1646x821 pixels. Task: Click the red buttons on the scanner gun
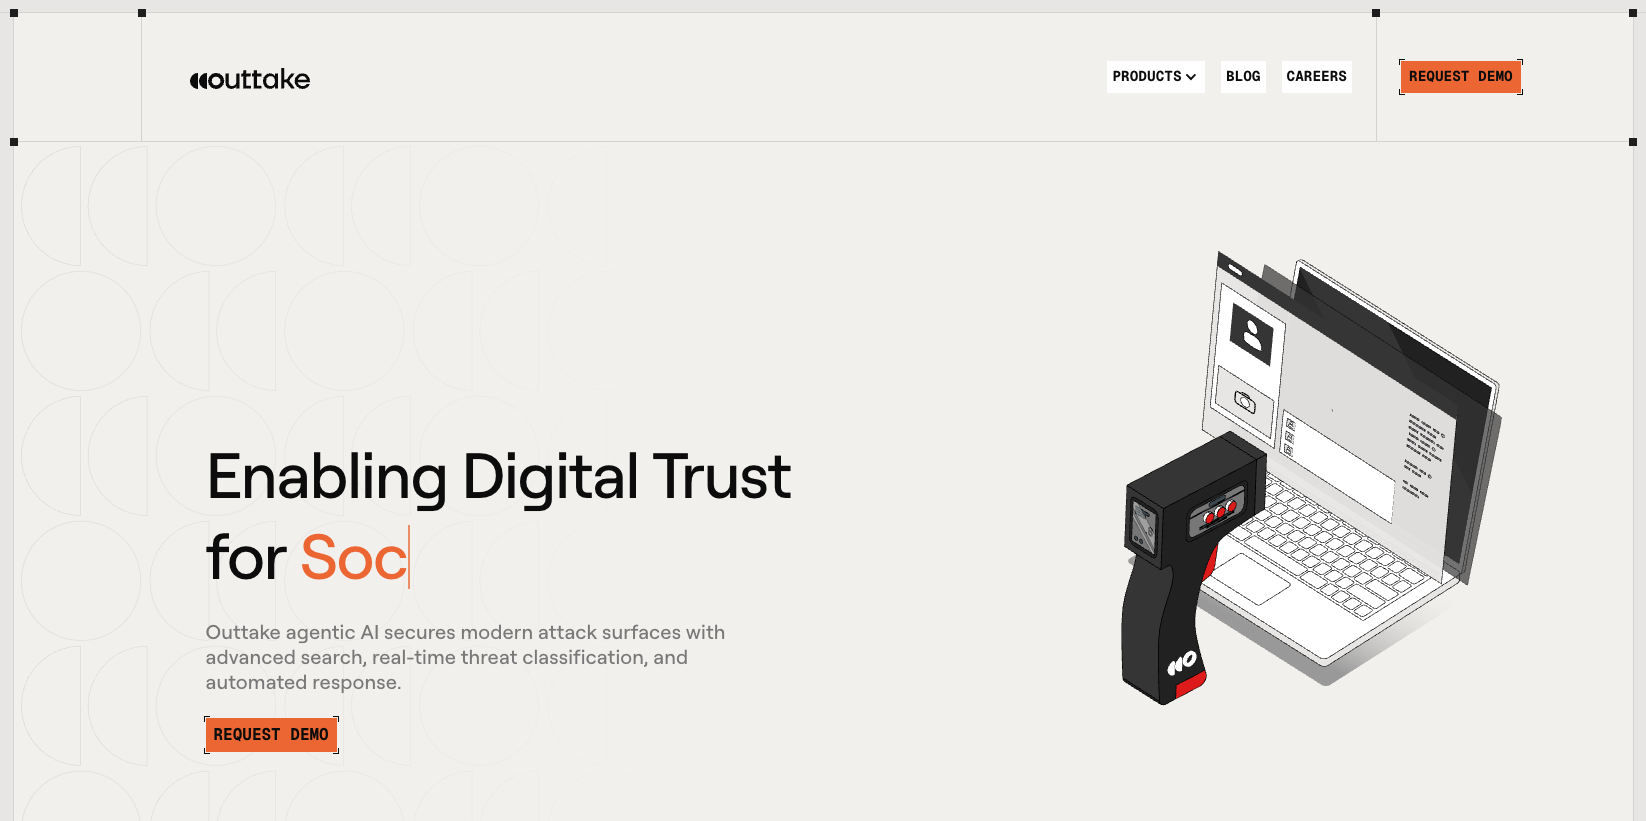[x=1220, y=512]
